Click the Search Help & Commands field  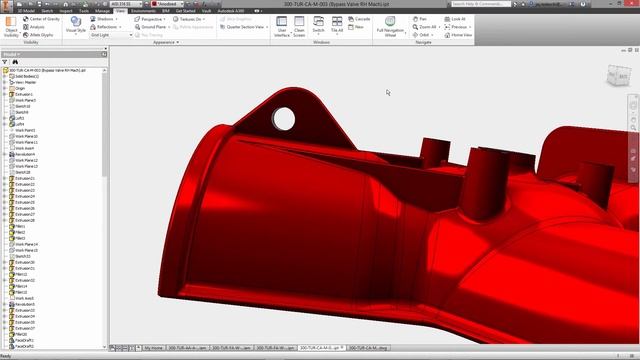[x=481, y=4]
